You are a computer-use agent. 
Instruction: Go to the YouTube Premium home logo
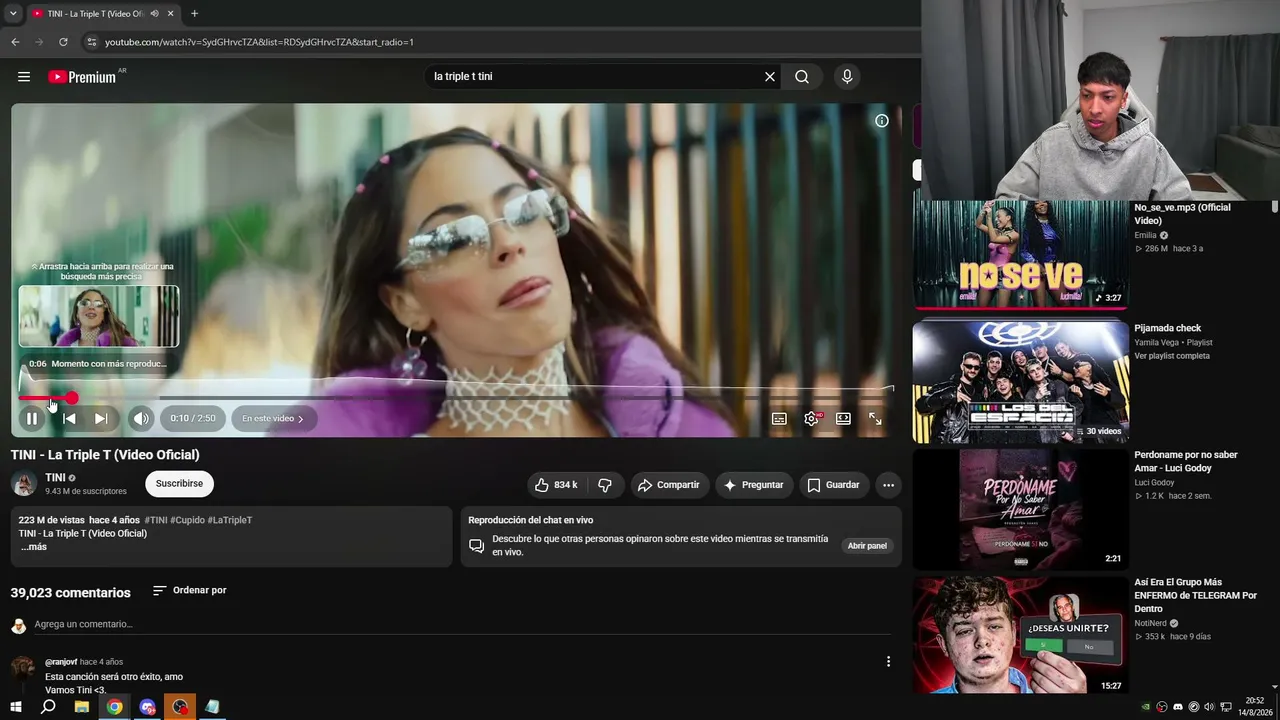(x=83, y=77)
